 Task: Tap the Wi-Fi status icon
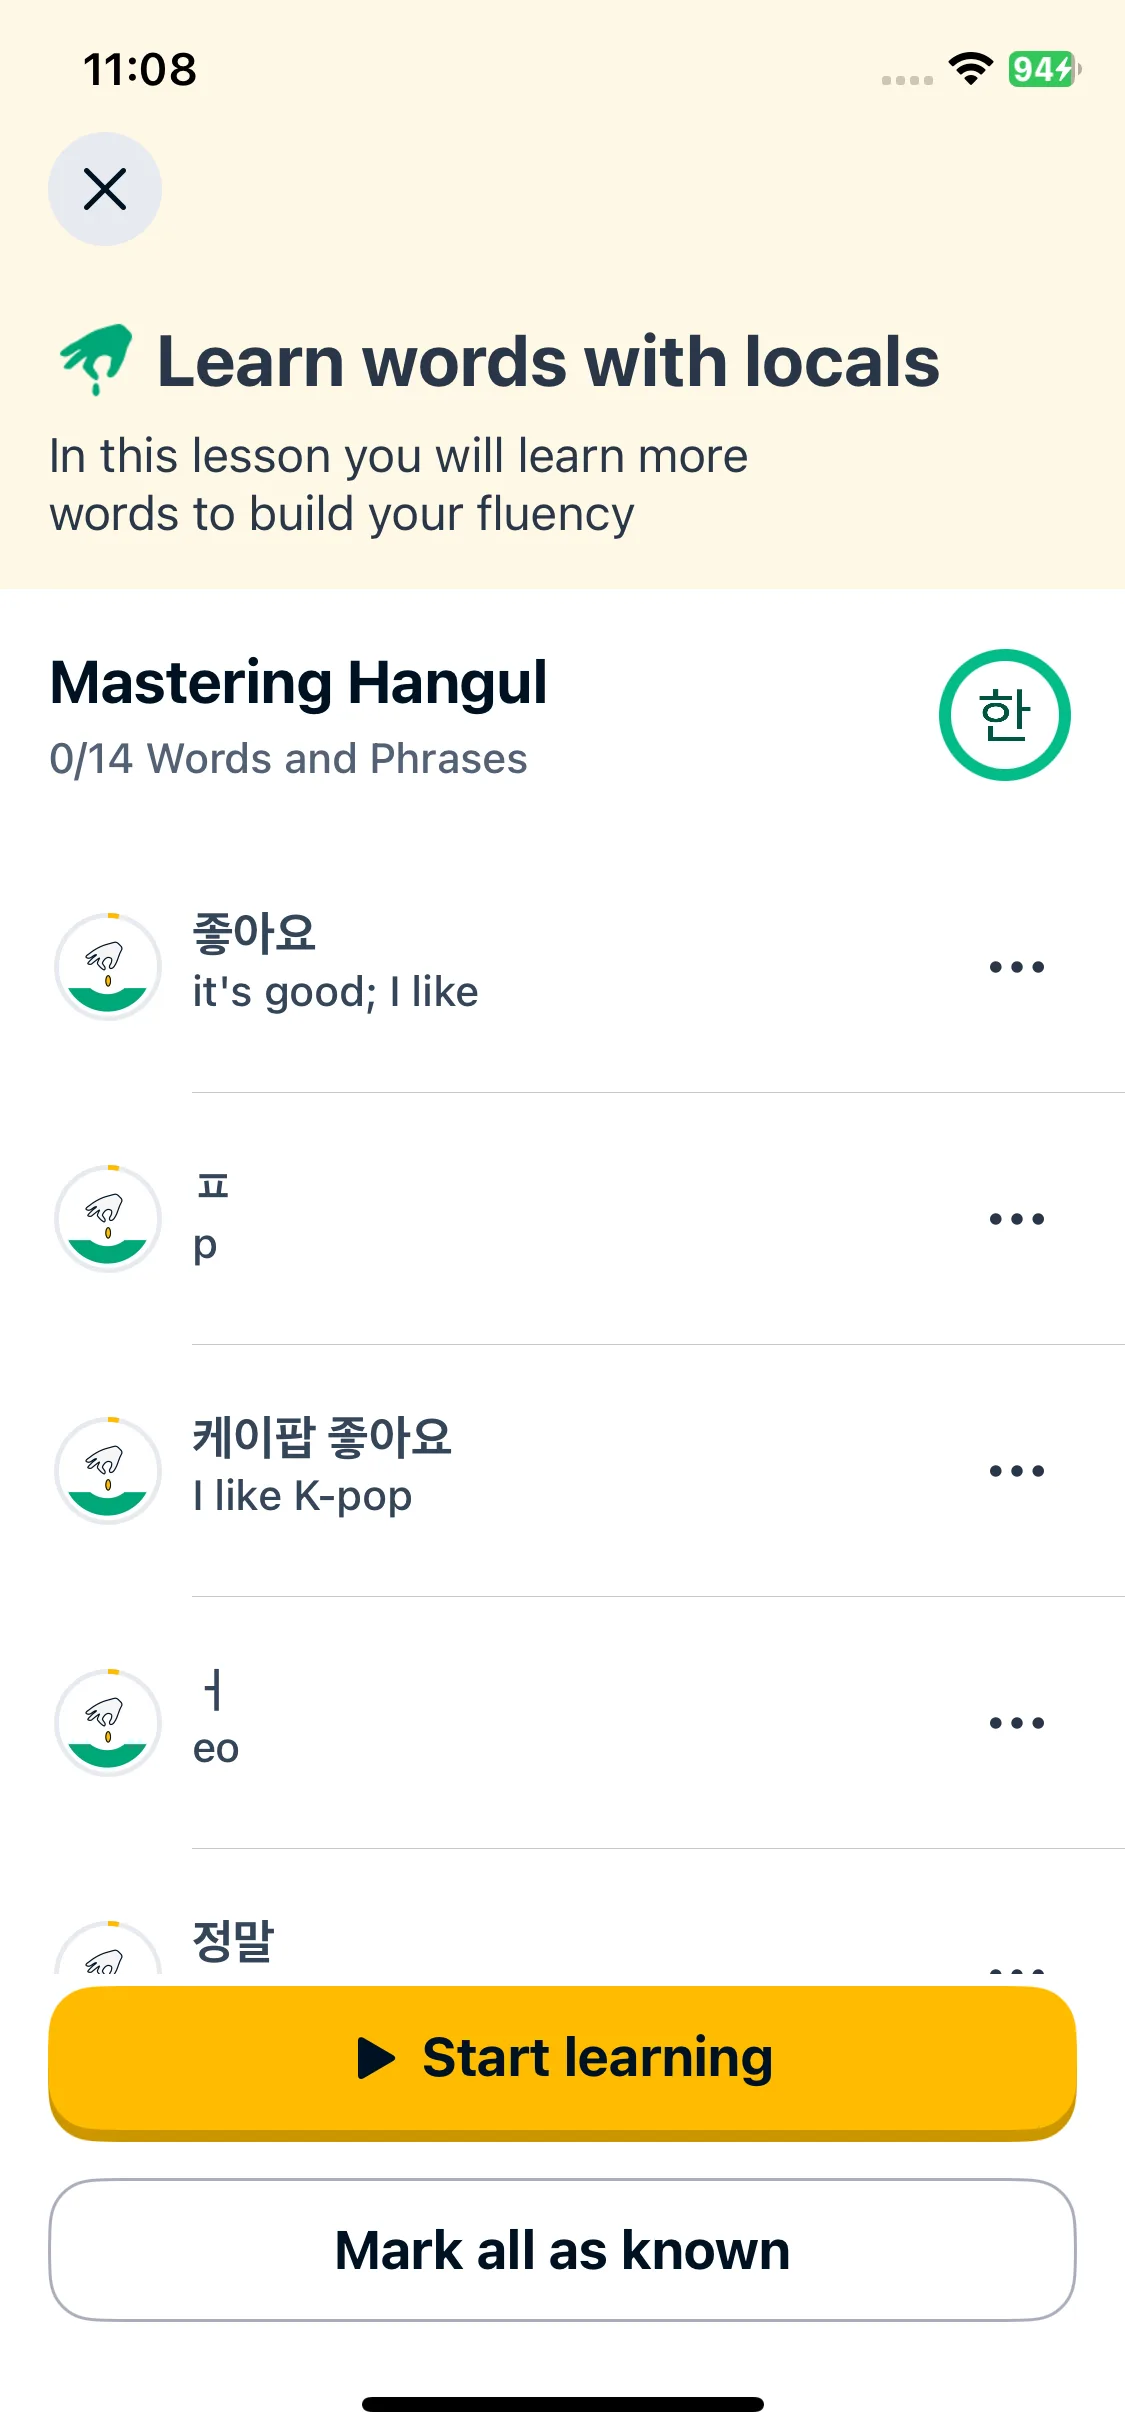[x=970, y=69]
